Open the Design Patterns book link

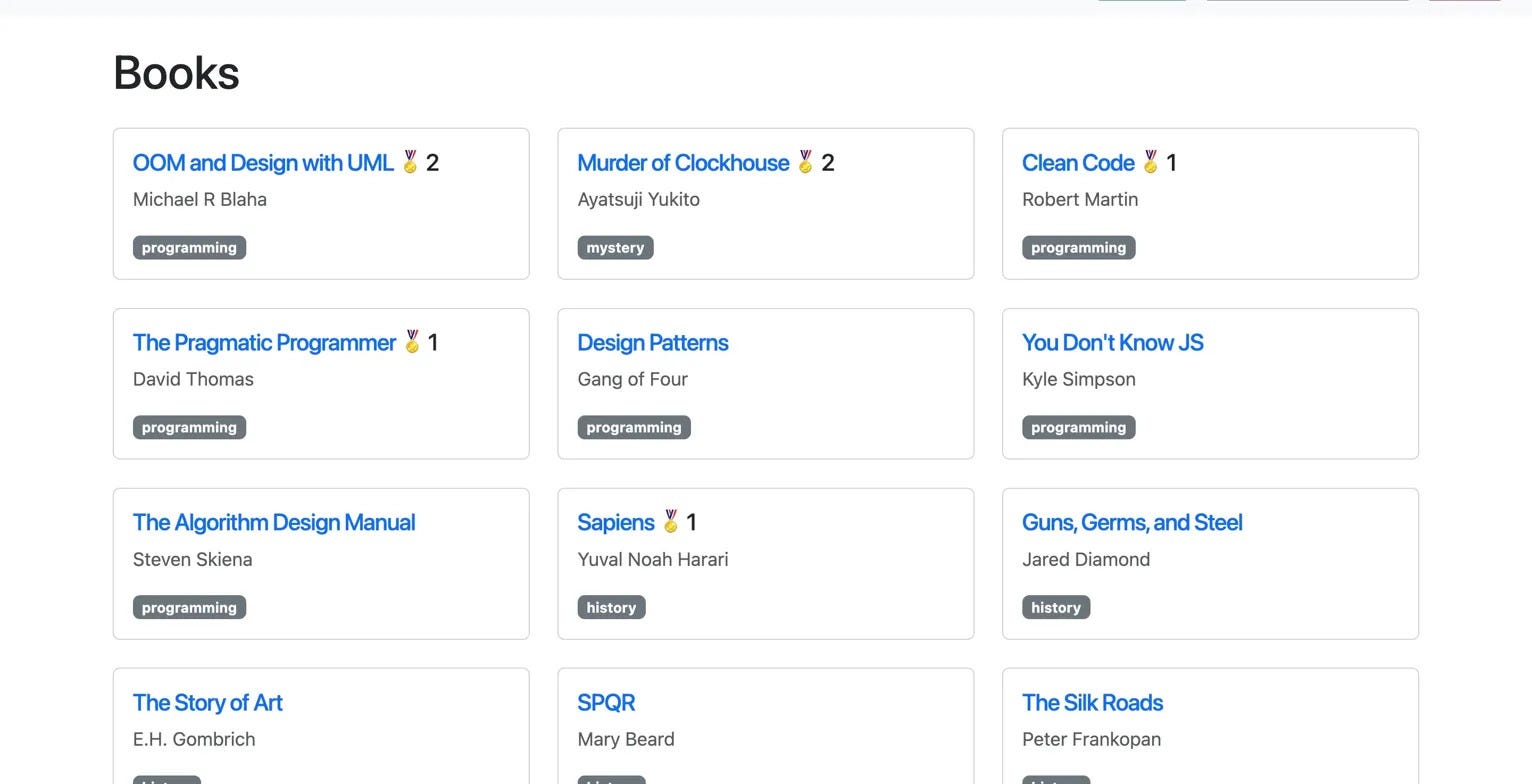[653, 342]
